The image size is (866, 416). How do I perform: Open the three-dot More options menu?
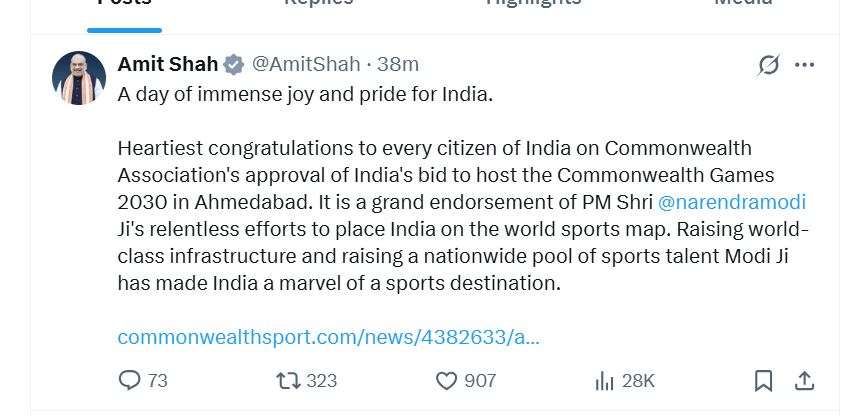tap(804, 65)
